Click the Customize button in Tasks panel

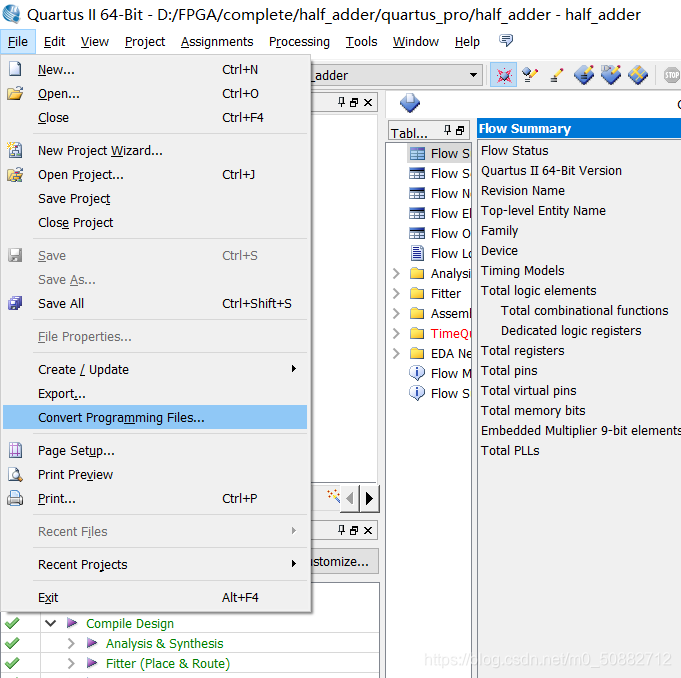[345, 561]
